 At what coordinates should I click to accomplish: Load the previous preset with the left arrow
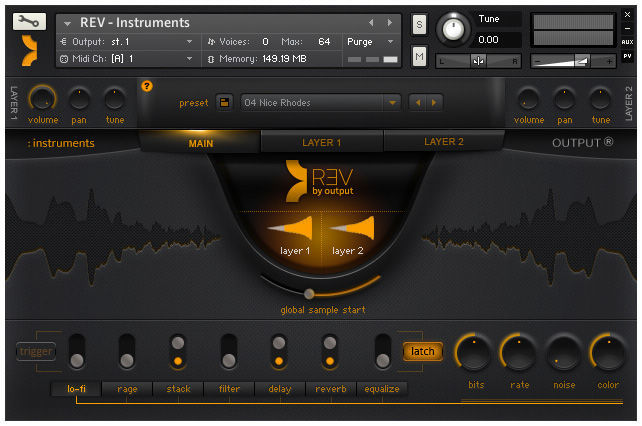click(x=418, y=102)
